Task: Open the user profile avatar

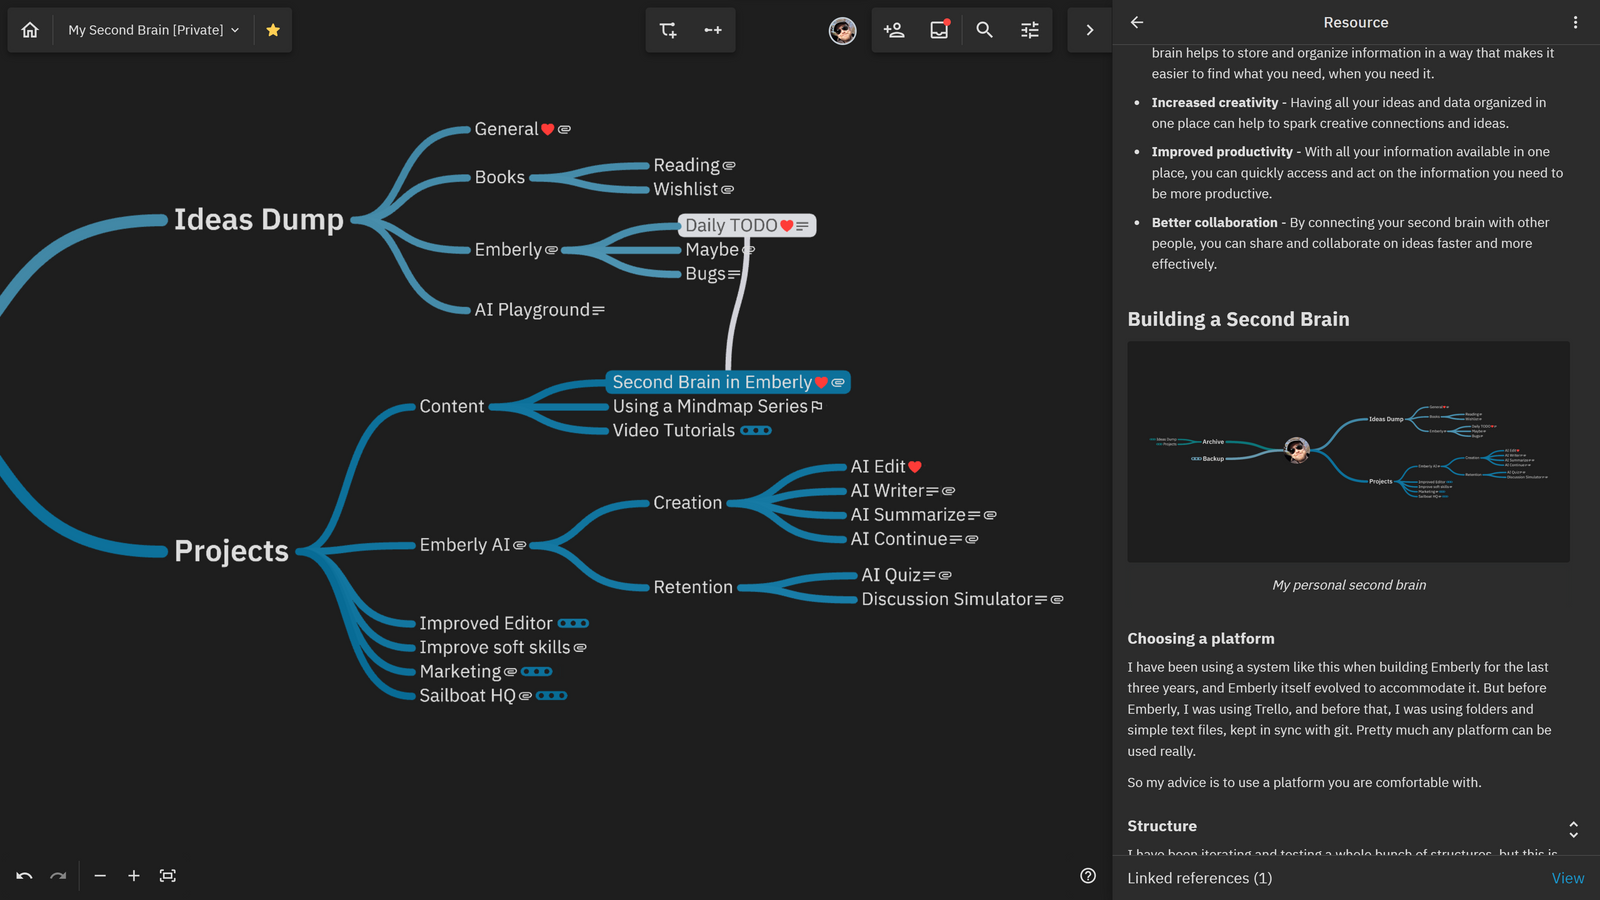Action: (x=843, y=30)
